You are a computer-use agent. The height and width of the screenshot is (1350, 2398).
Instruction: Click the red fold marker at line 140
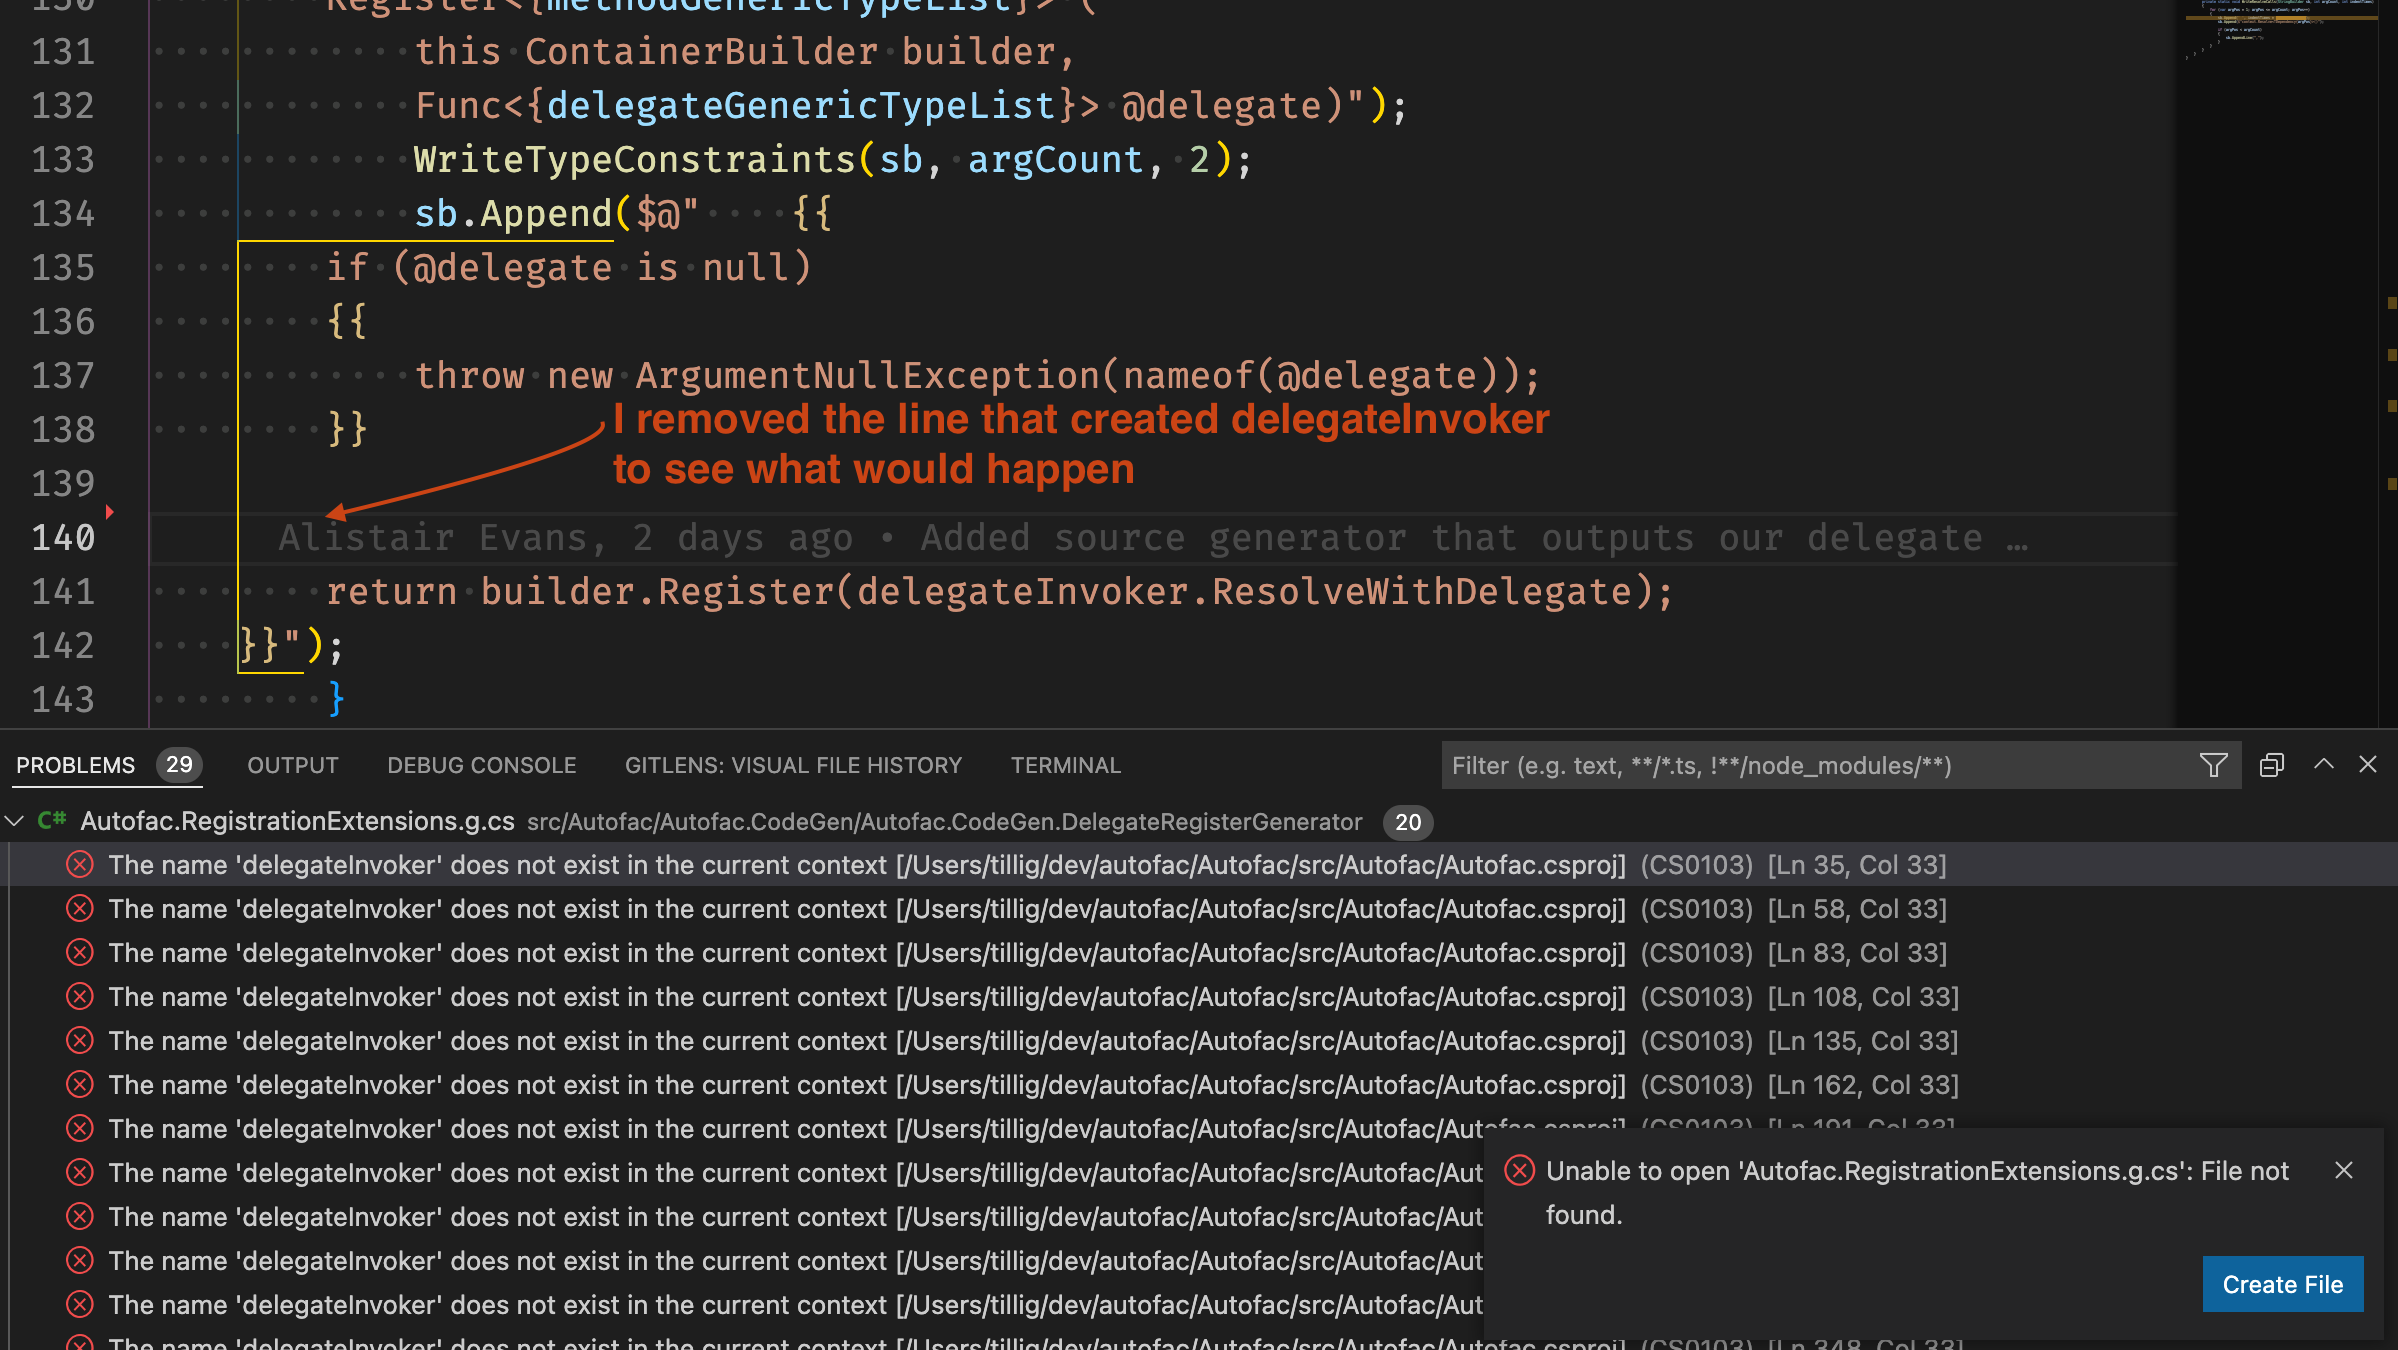click(x=110, y=512)
